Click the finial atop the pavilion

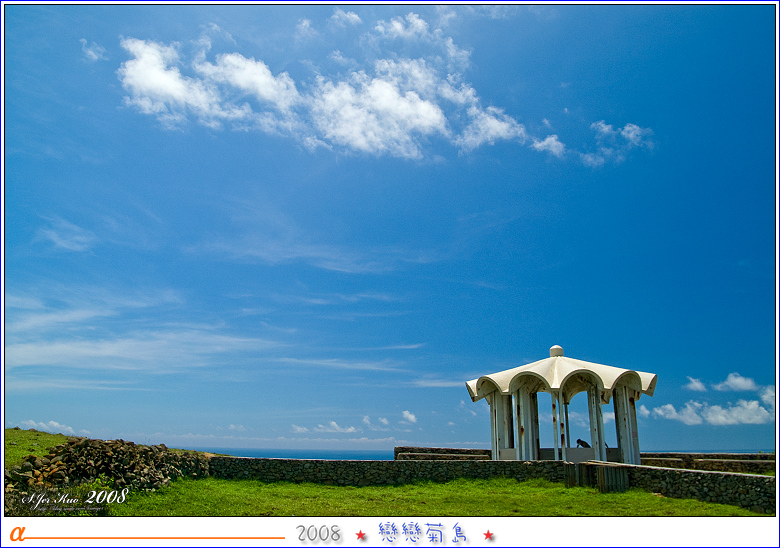coord(556,351)
